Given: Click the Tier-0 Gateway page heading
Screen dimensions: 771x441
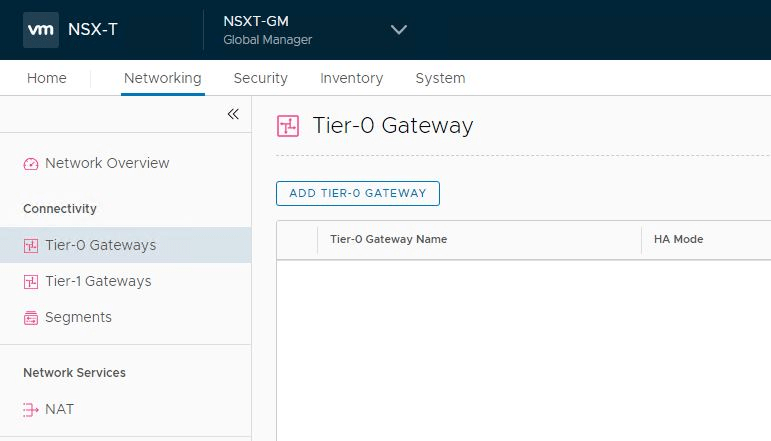Looking at the screenshot, I should (x=393, y=125).
